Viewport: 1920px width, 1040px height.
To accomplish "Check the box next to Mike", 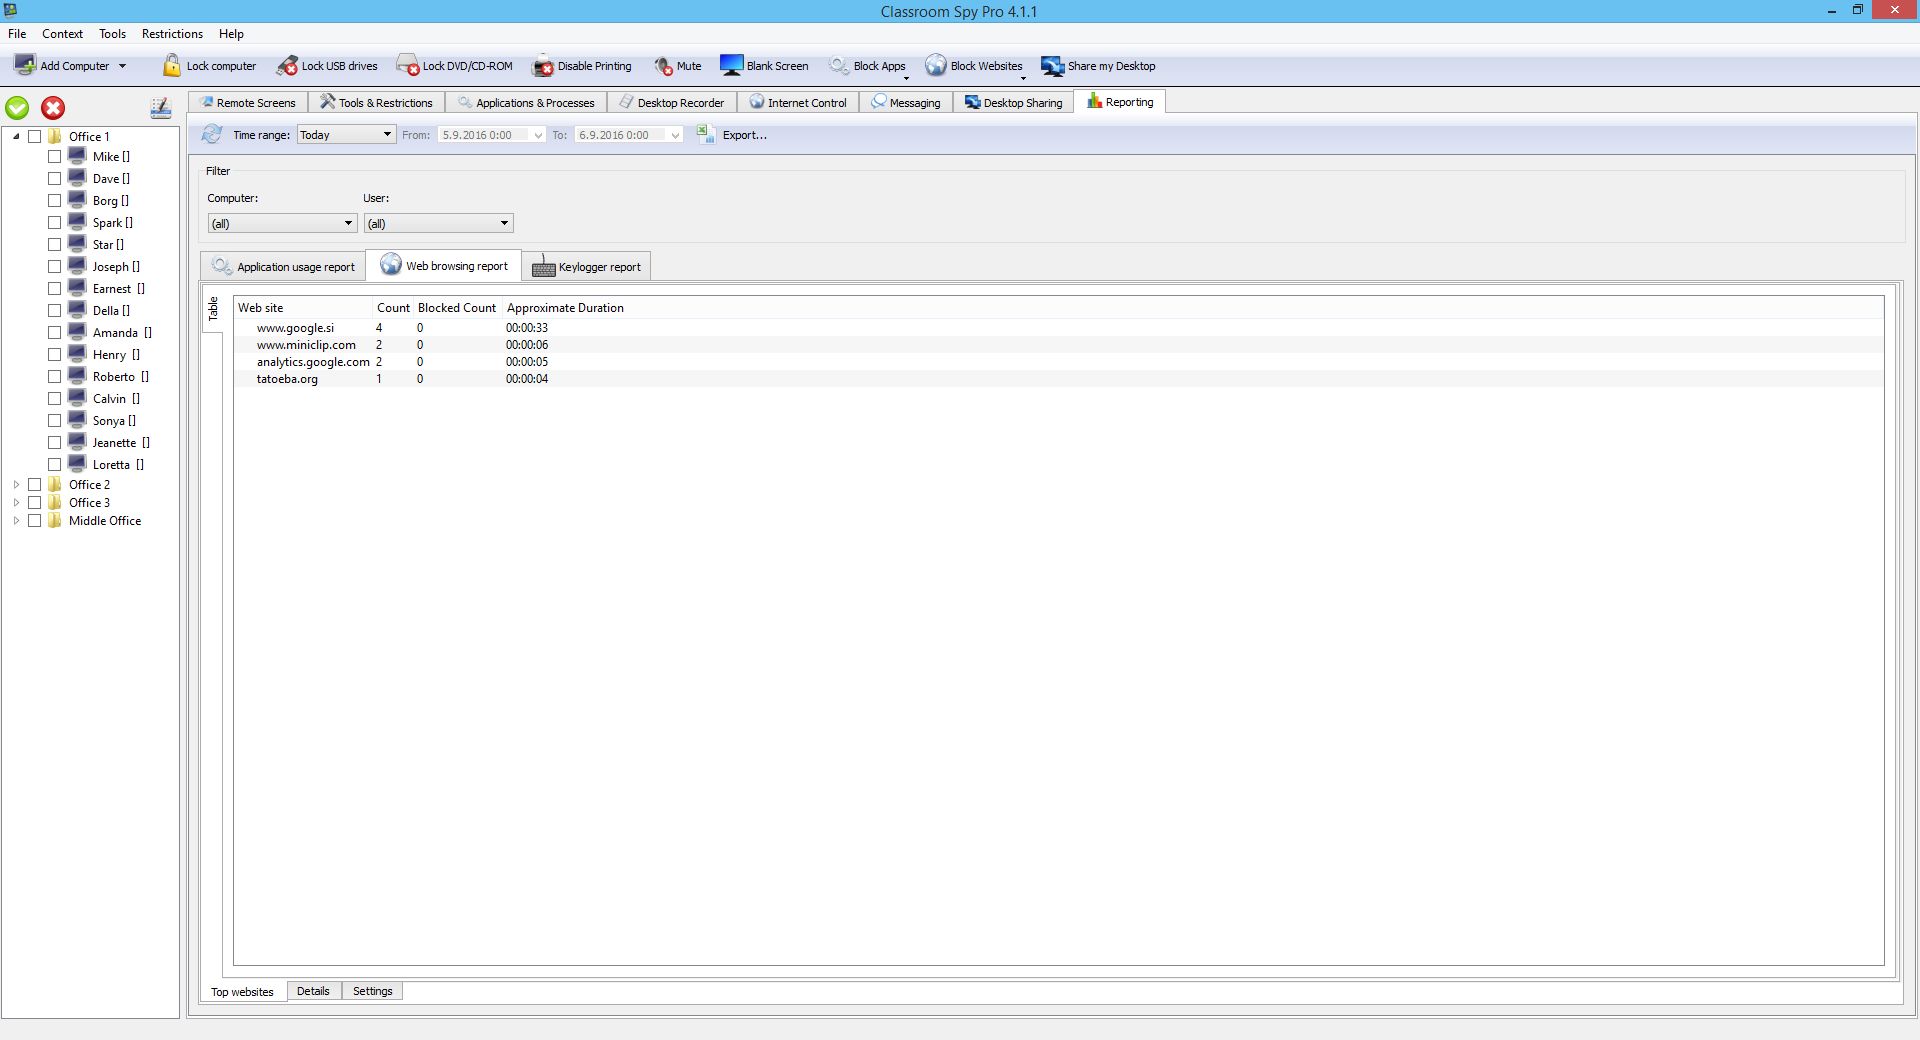I will (x=55, y=157).
